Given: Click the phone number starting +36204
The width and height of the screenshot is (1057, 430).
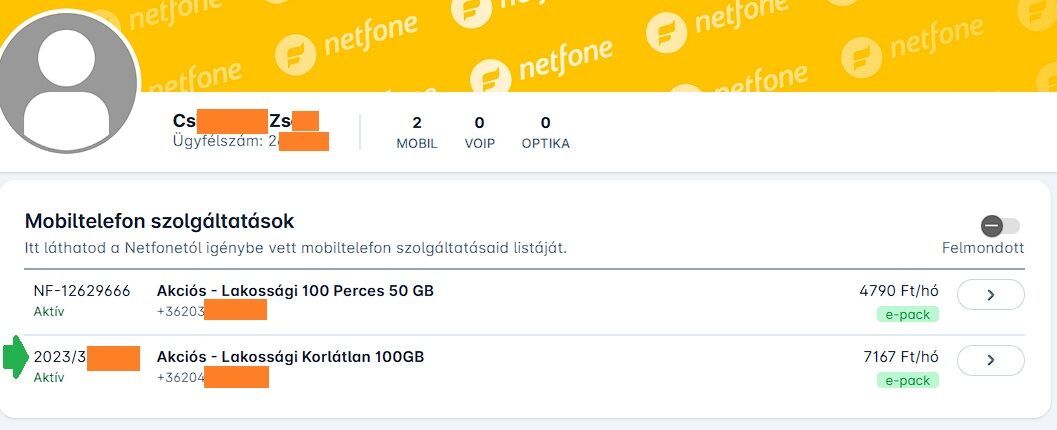Looking at the screenshot, I should pyautogui.click(x=212, y=377).
